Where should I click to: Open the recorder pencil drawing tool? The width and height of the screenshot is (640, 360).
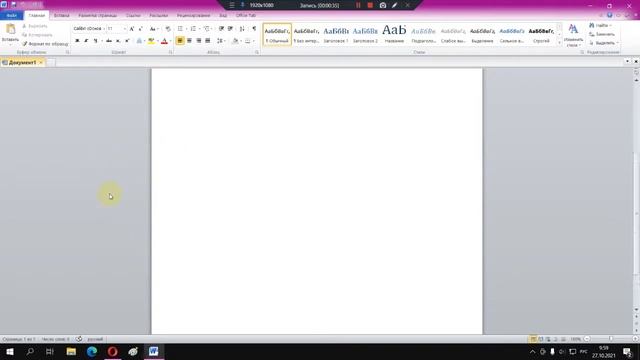click(x=395, y=5)
